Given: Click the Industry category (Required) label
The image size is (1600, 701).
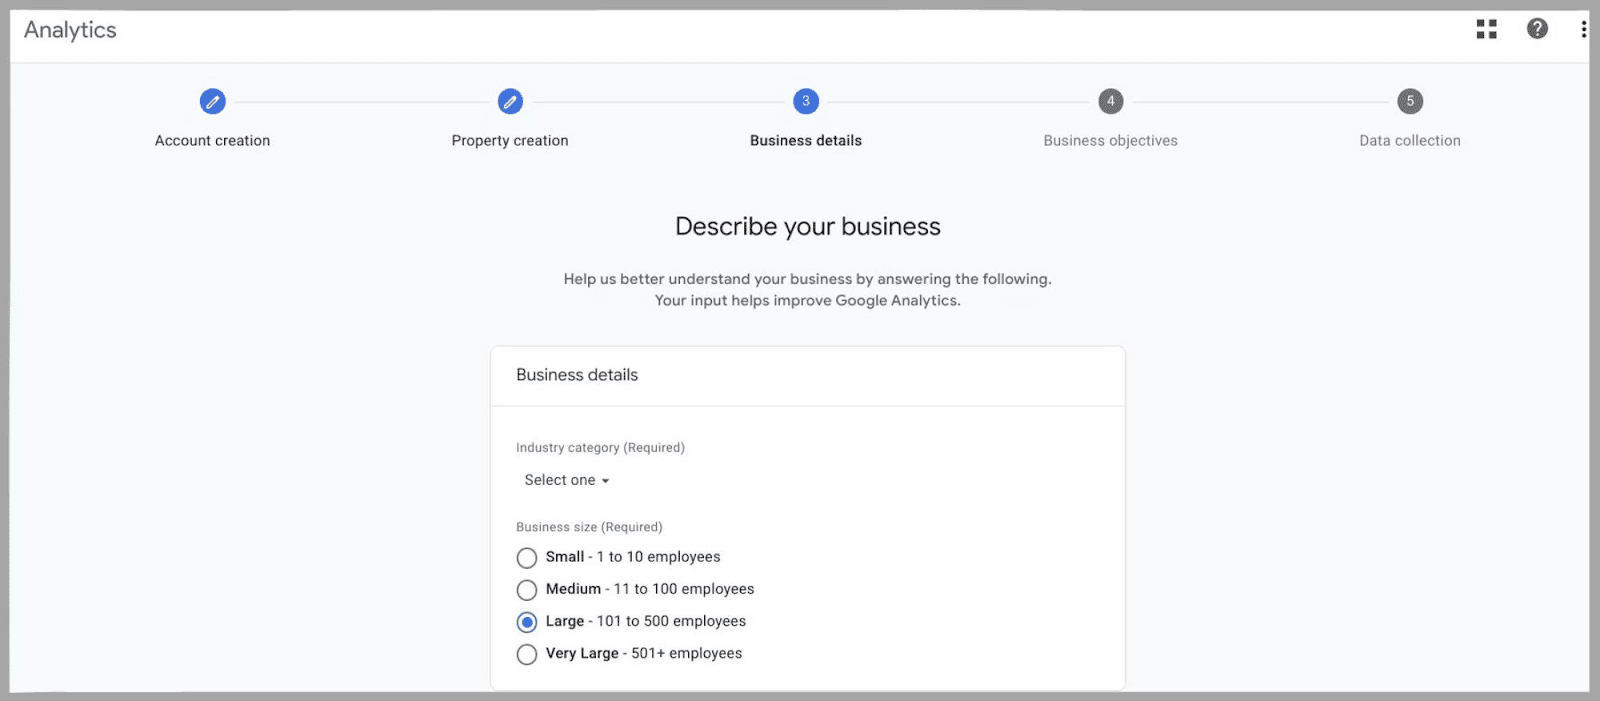Looking at the screenshot, I should pos(600,448).
